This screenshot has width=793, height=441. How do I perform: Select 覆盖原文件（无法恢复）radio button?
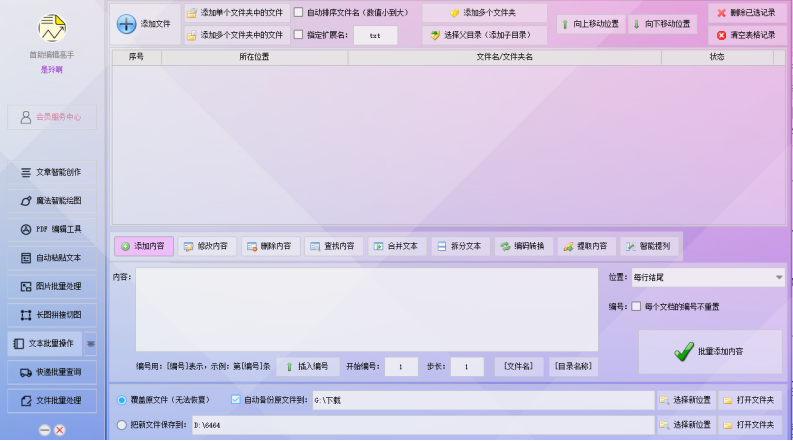(121, 400)
